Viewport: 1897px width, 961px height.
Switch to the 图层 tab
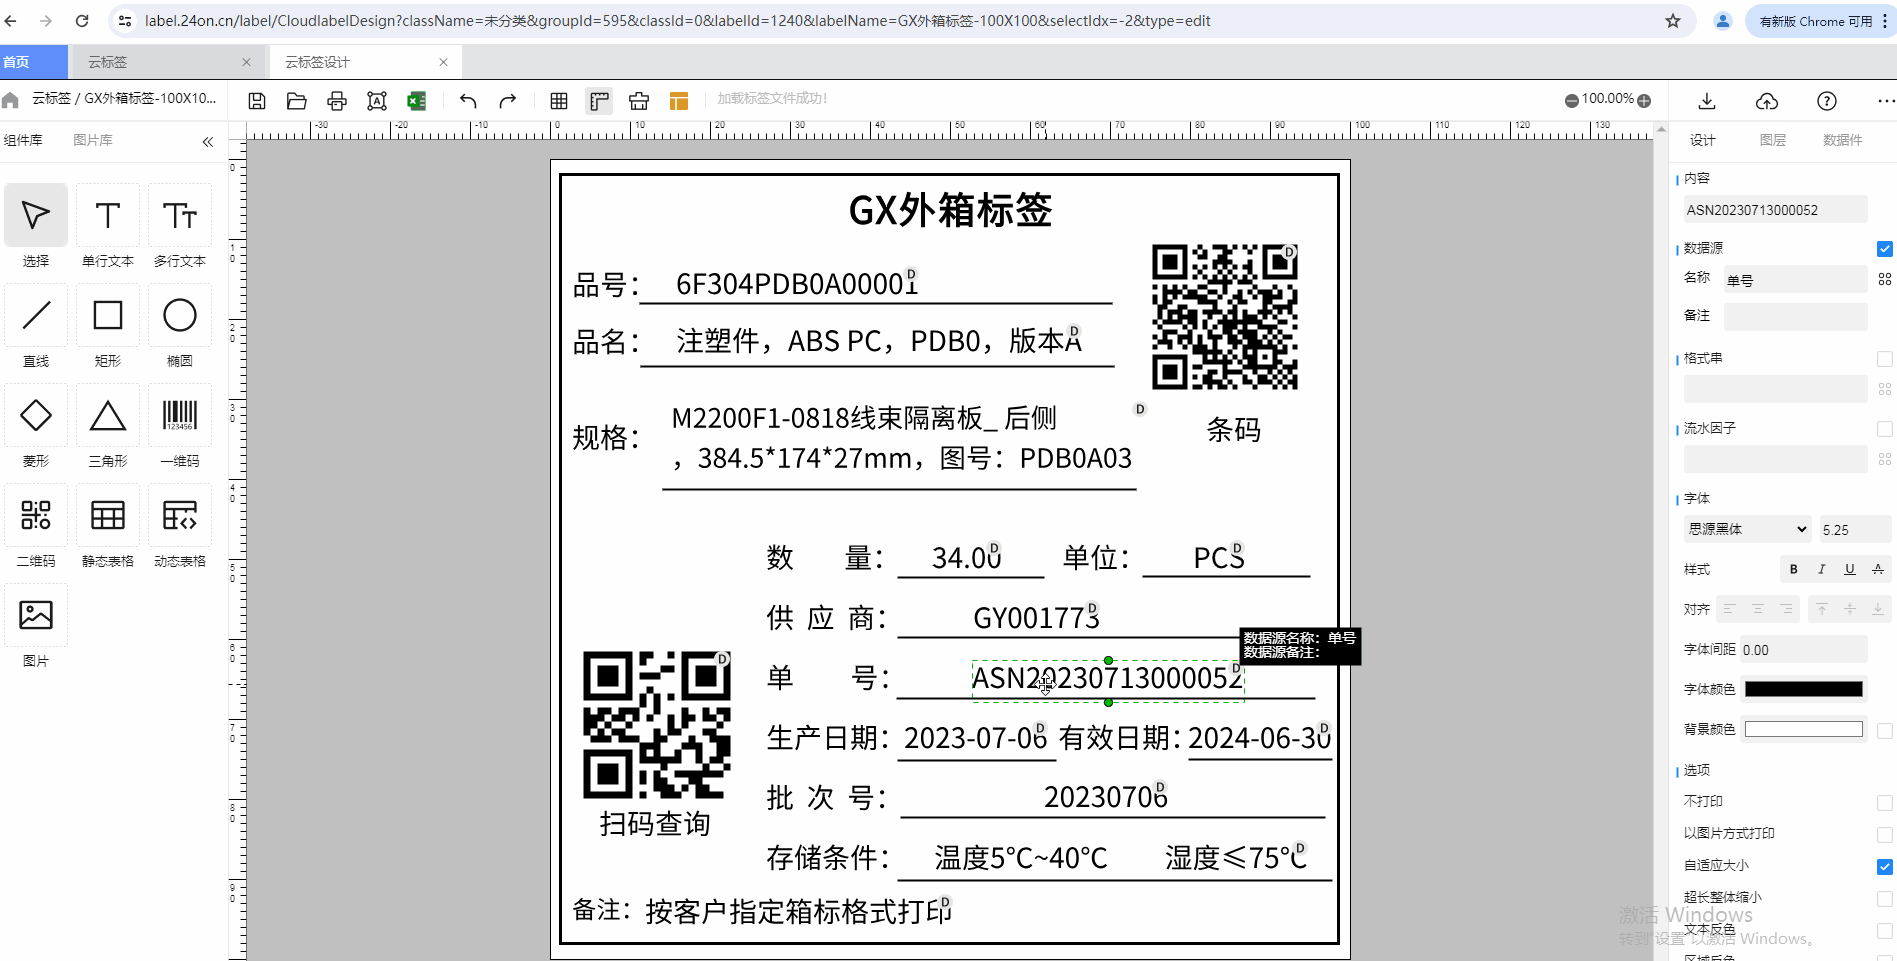point(1773,140)
